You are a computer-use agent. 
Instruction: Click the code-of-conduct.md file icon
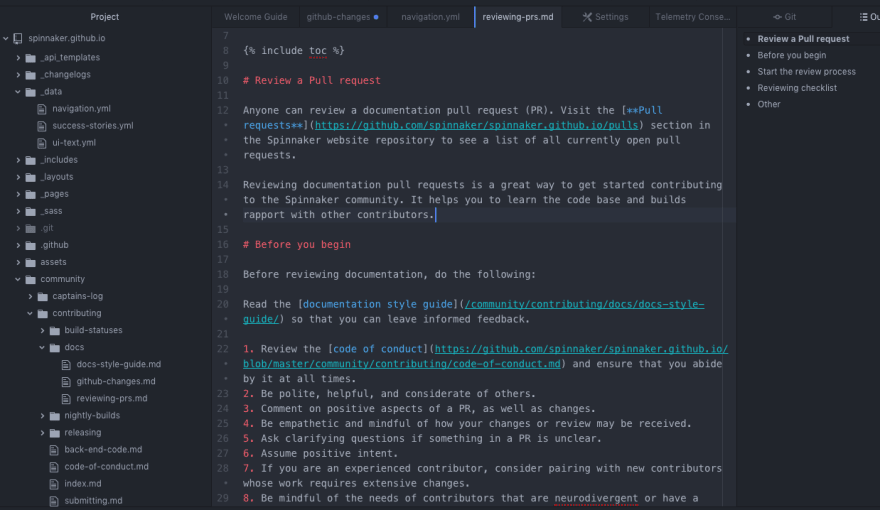point(54,467)
